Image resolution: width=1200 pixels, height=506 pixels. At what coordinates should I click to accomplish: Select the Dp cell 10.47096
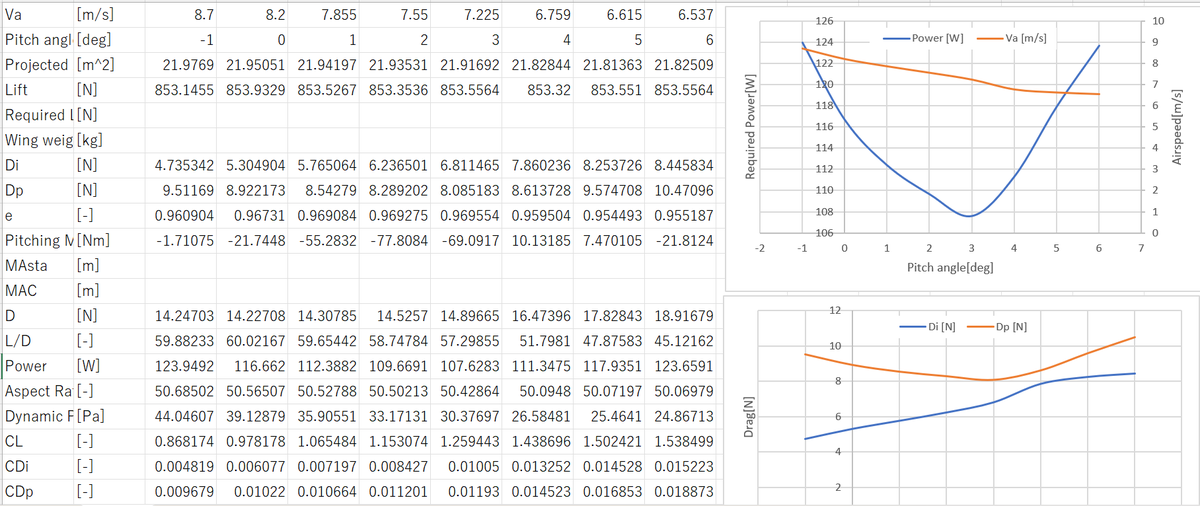pos(682,190)
